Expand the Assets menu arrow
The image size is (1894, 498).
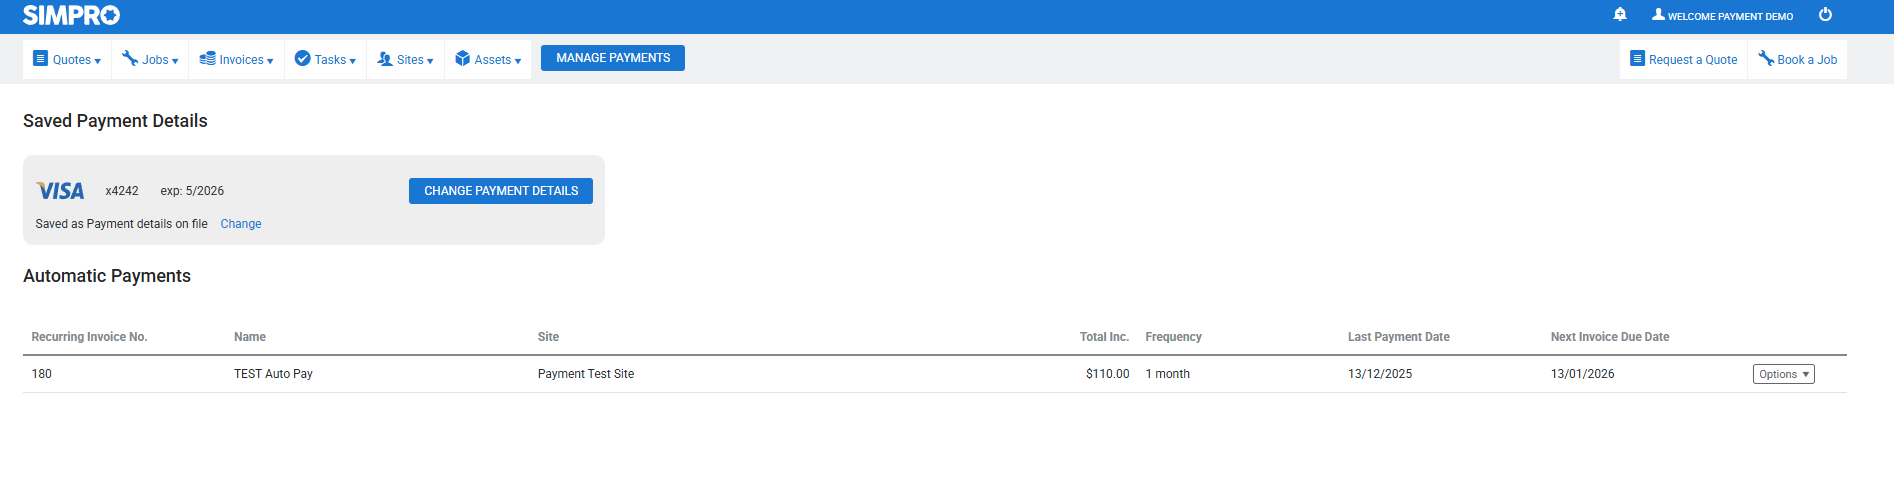tap(518, 61)
